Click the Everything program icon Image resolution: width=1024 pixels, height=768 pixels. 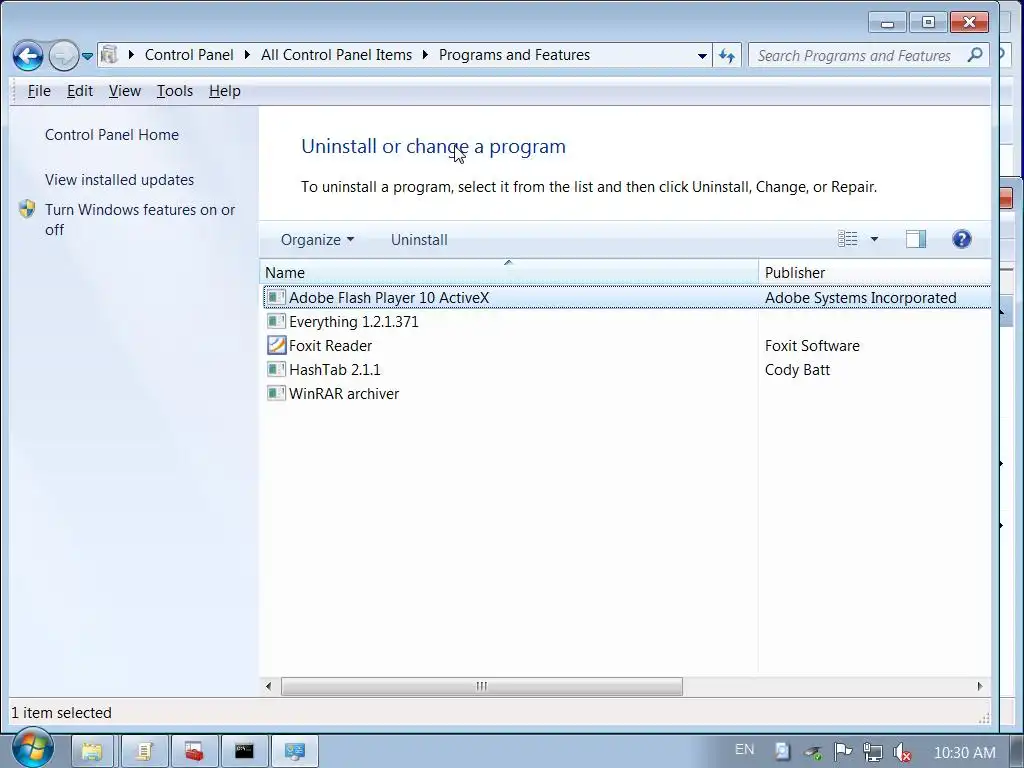tap(276, 321)
